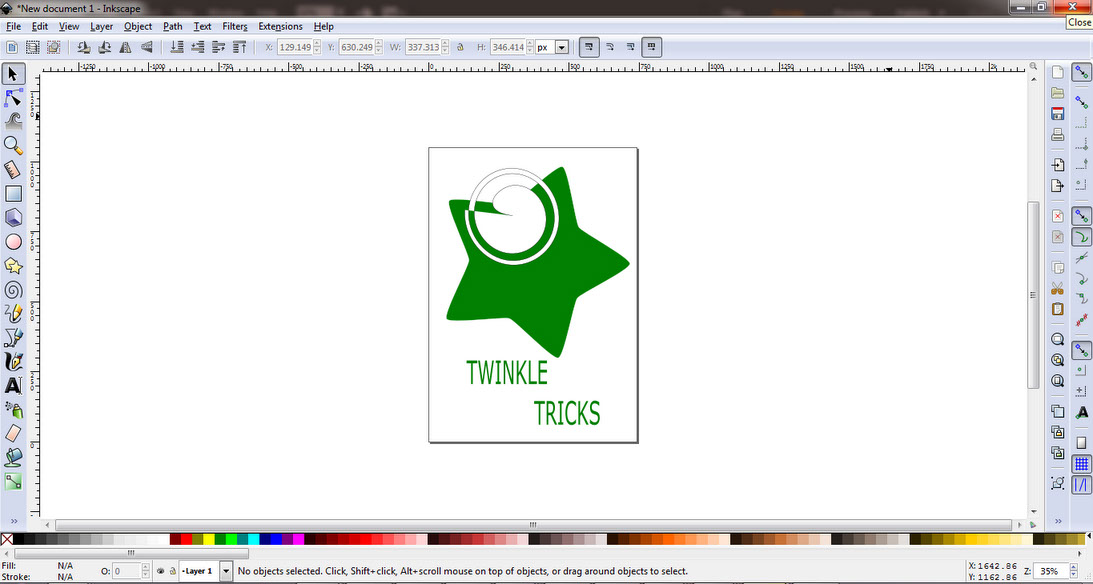
Task: Pick the cyan palette swatch
Action: point(254,539)
